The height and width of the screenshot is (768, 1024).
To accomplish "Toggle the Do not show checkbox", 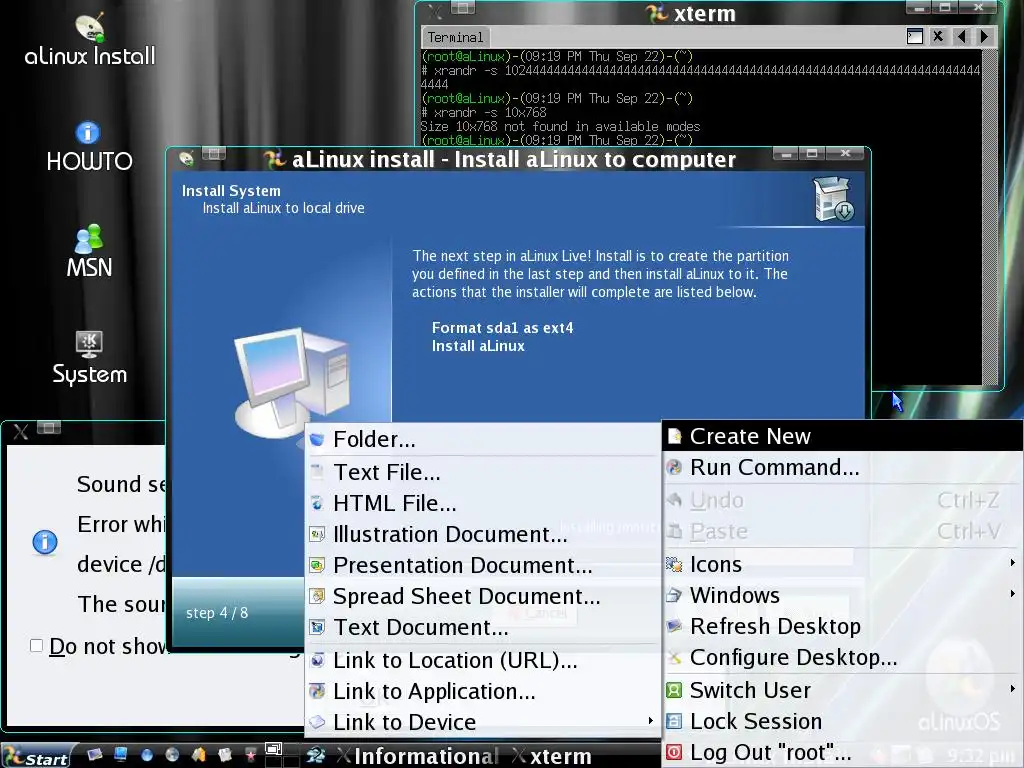I will (x=37, y=646).
